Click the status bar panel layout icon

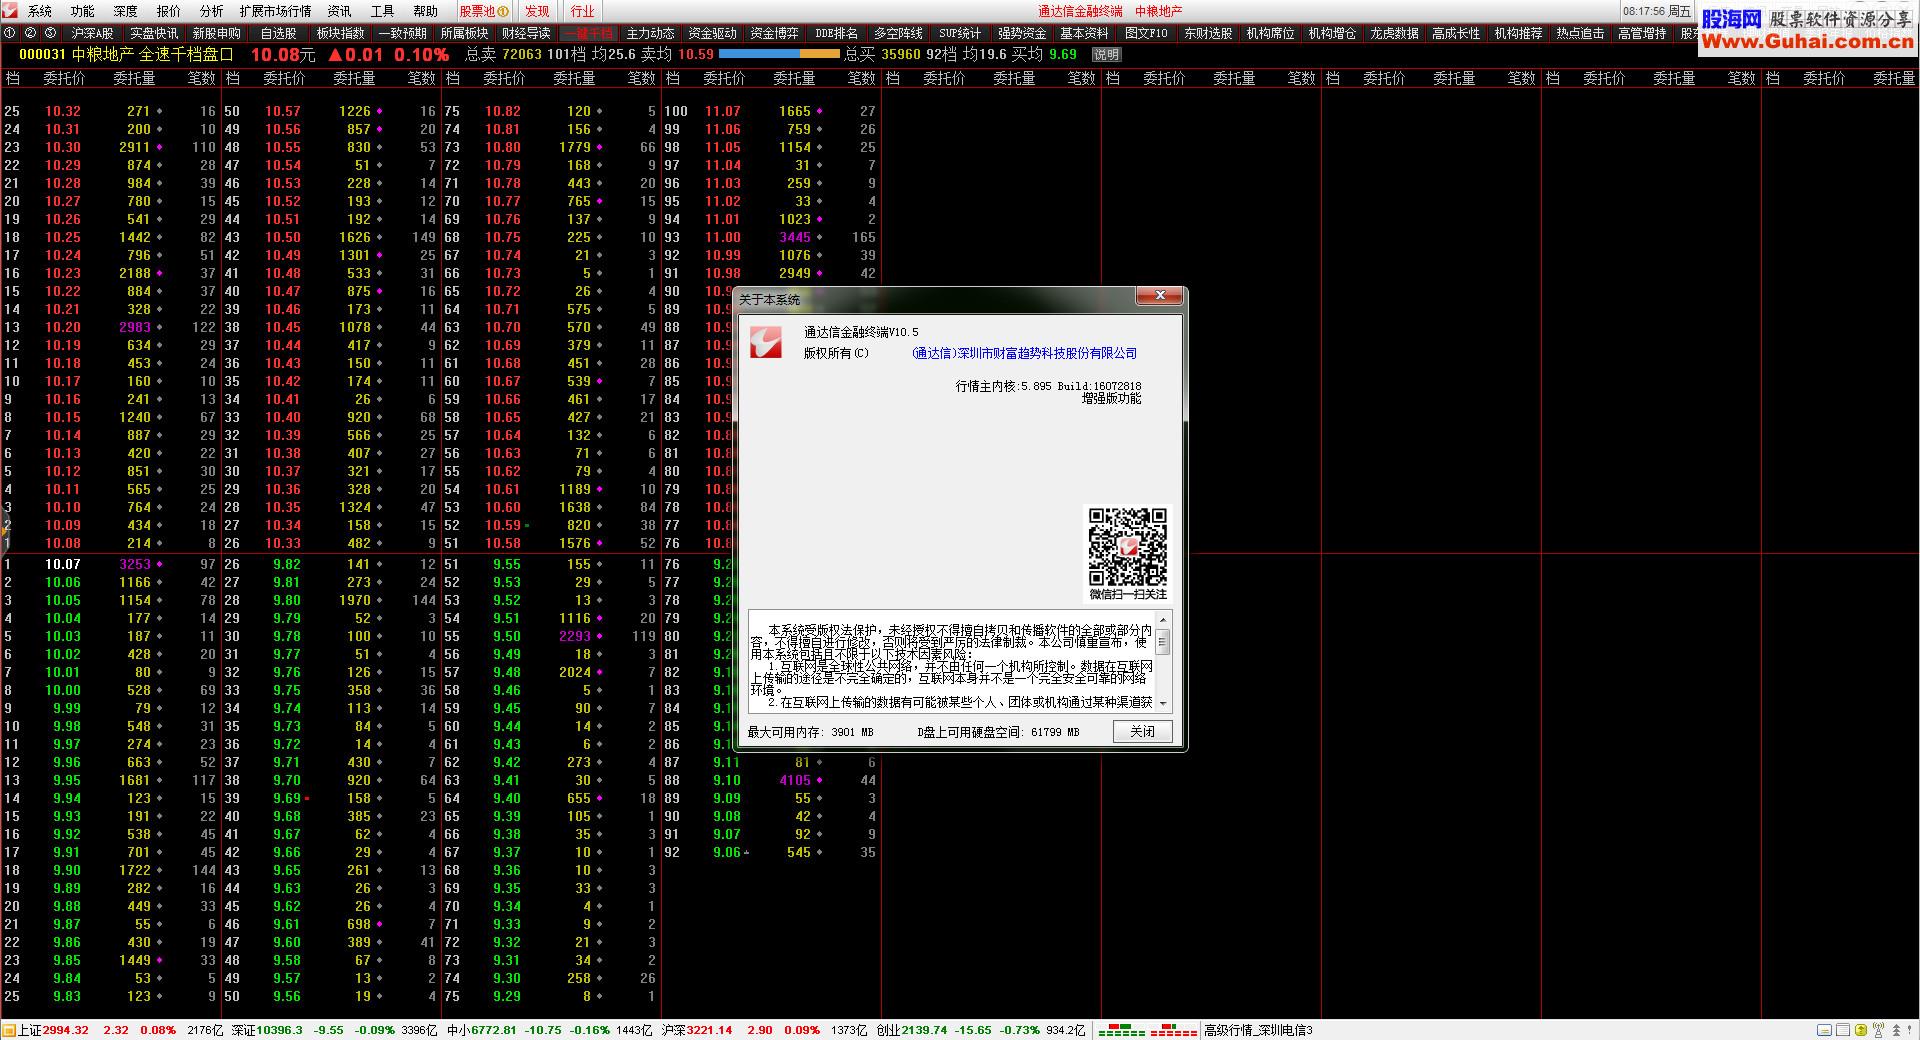pyautogui.click(x=1841, y=1030)
